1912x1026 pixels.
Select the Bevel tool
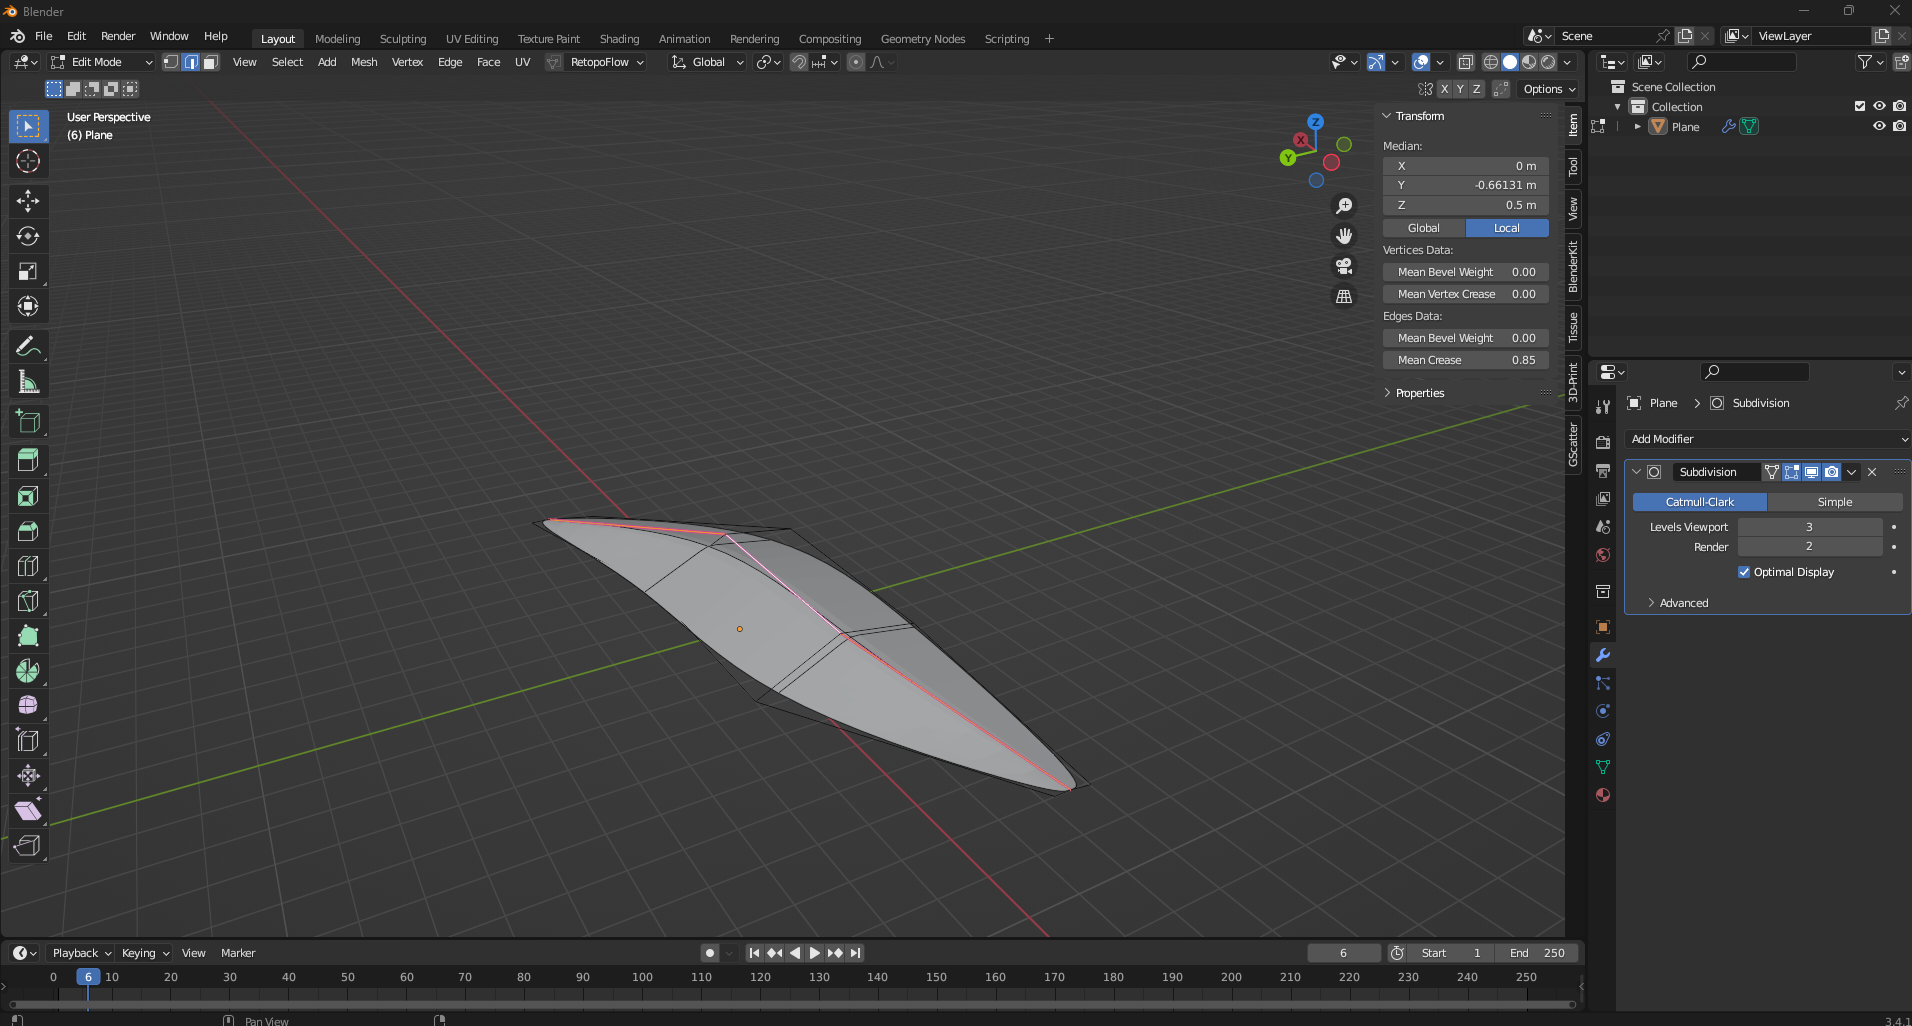[x=28, y=531]
